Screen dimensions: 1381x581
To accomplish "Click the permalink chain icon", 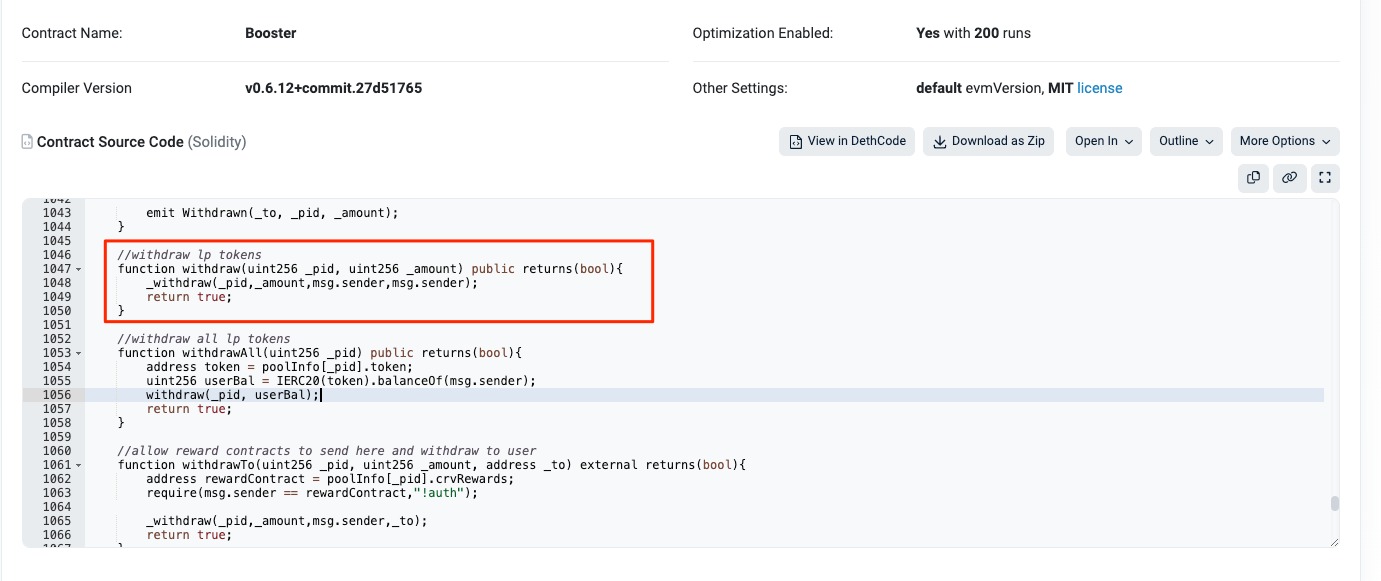I will [1289, 177].
